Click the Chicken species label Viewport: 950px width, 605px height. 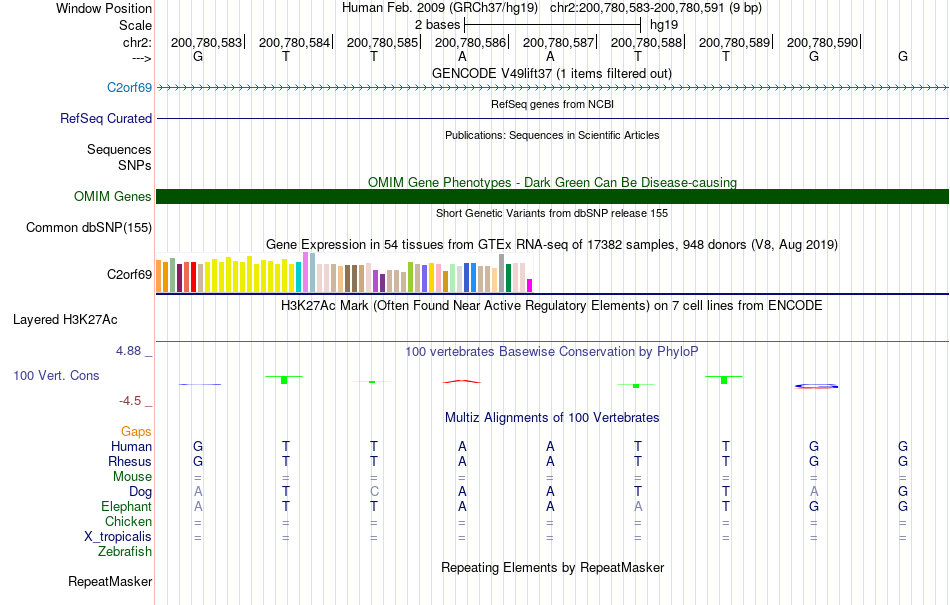[x=128, y=521]
